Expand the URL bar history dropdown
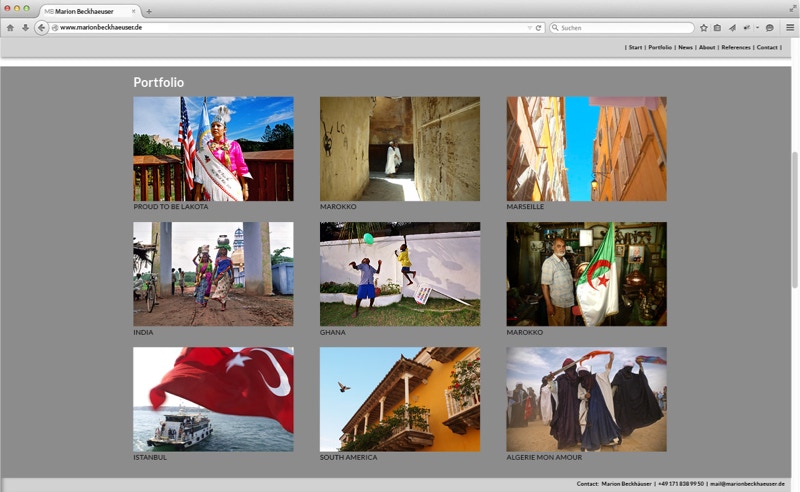This screenshot has height=492, width=800. coord(529,28)
